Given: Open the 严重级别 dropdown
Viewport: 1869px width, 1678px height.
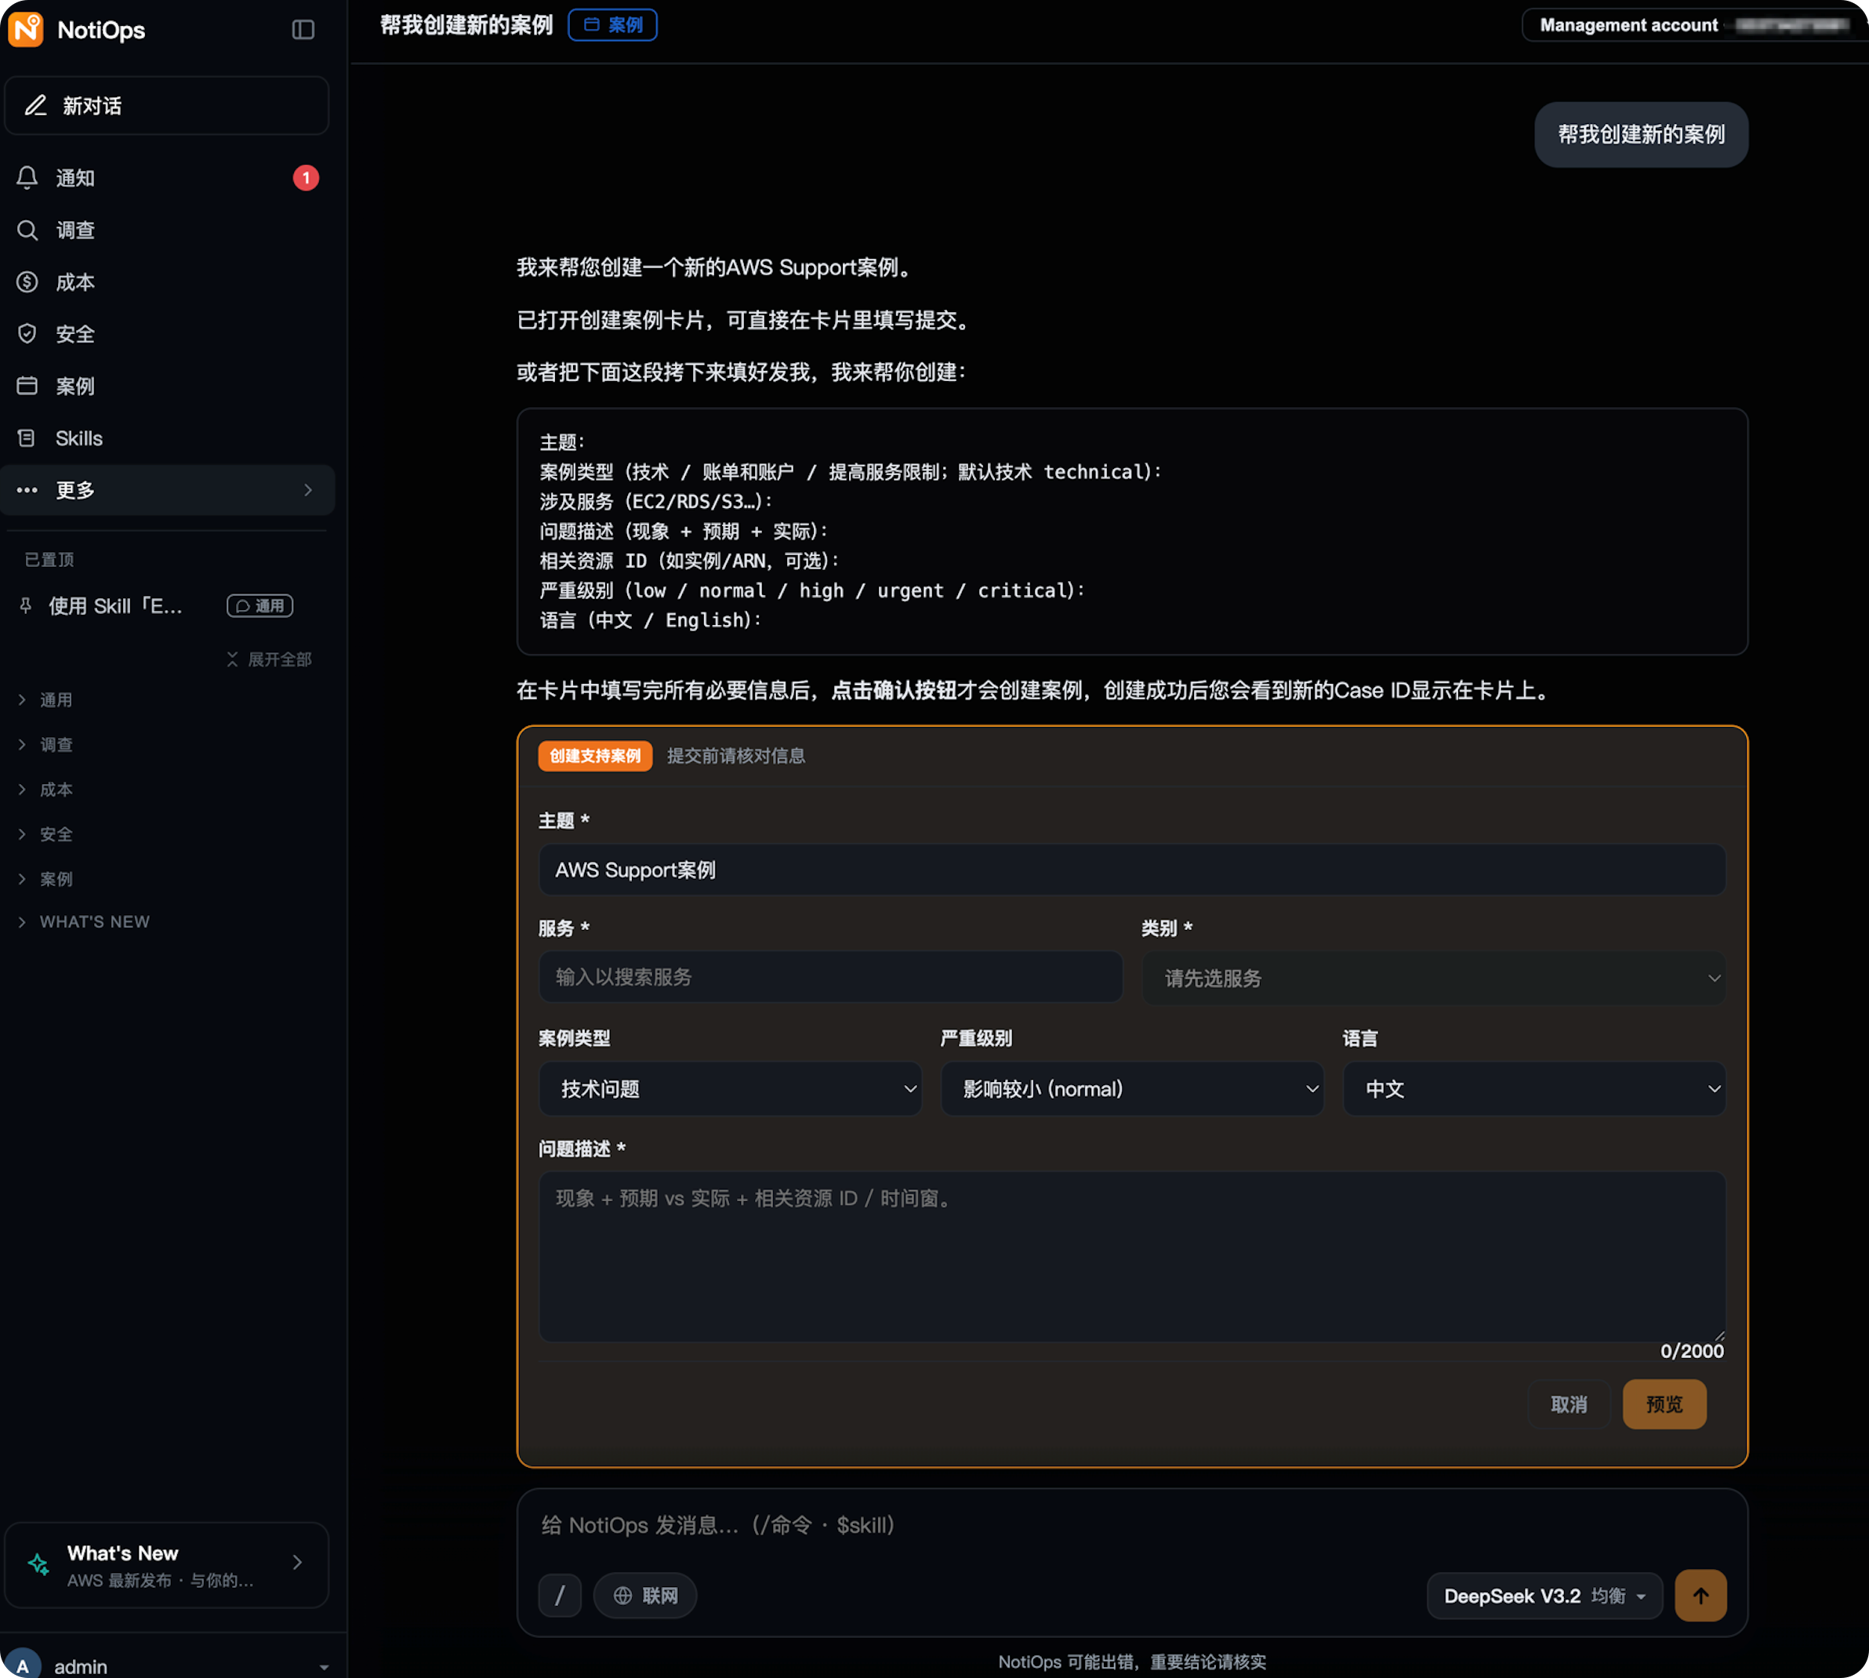Looking at the screenshot, I should click(x=1132, y=1089).
